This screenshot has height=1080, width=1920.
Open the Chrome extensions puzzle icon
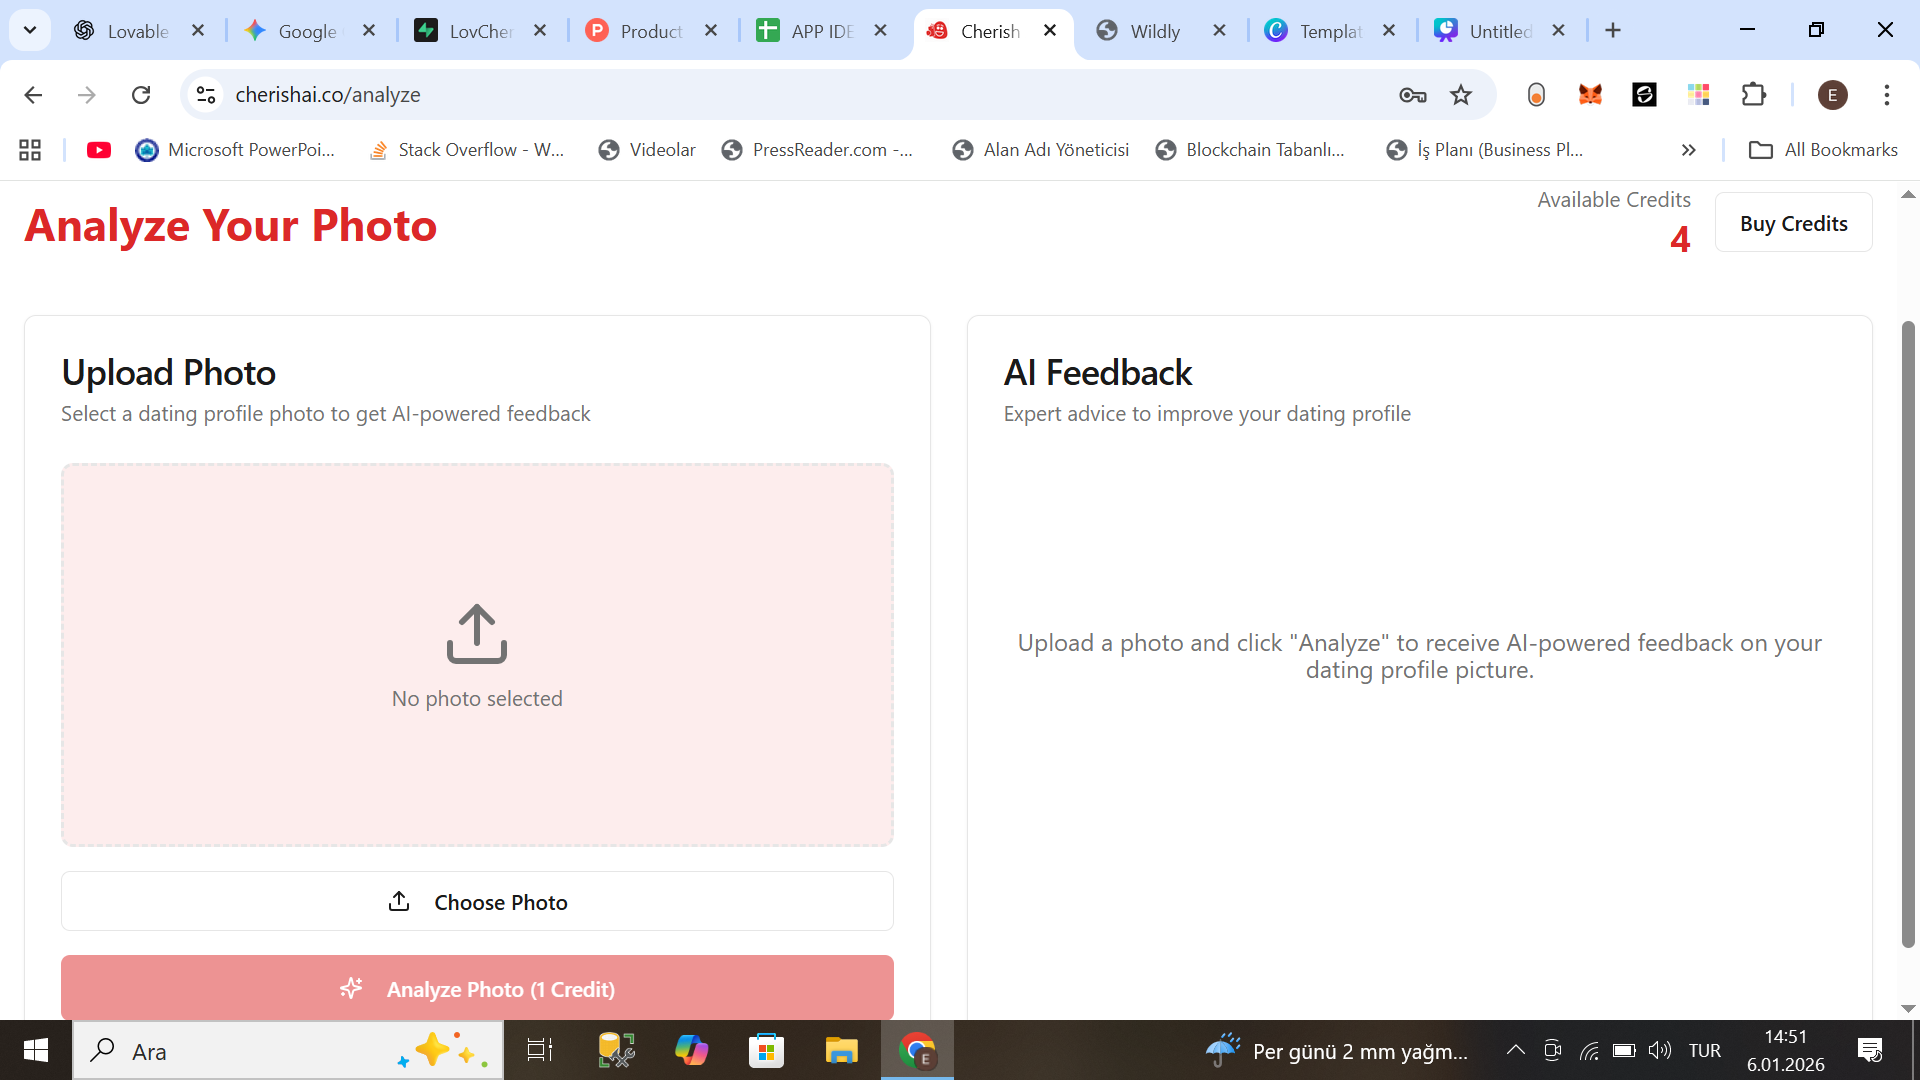(x=1755, y=95)
